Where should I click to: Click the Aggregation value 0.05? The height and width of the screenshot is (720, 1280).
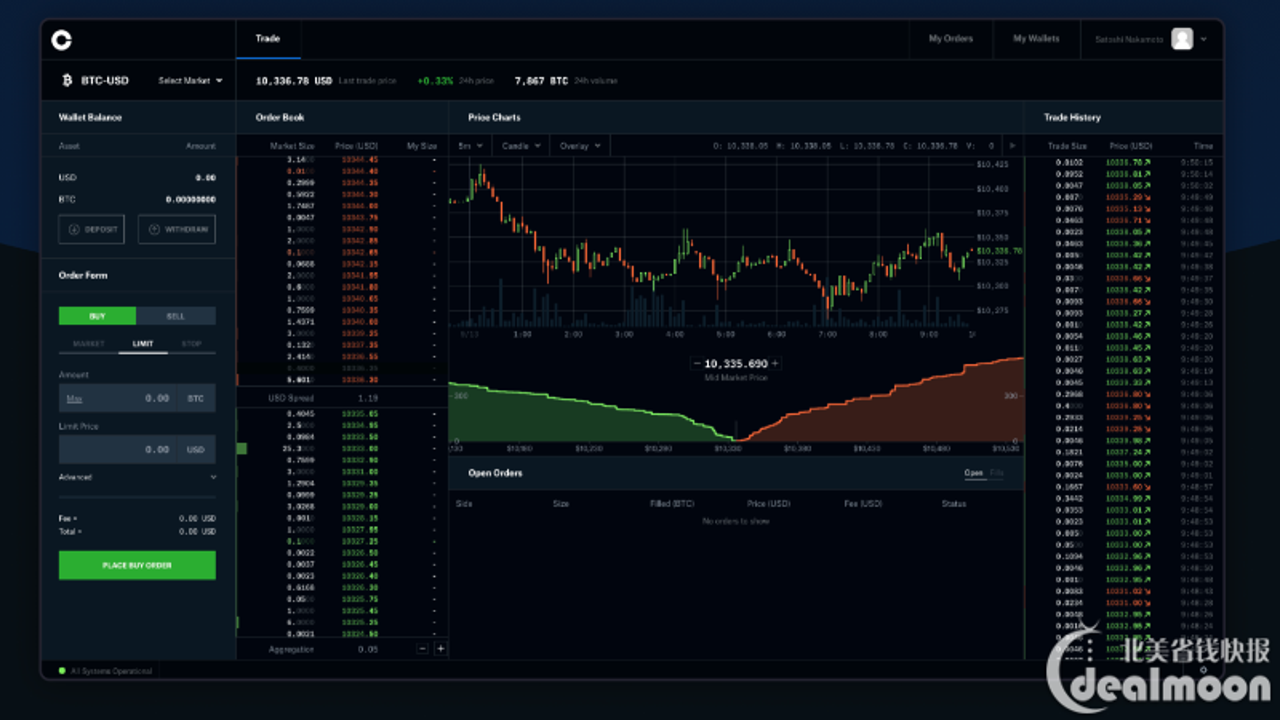click(x=368, y=649)
